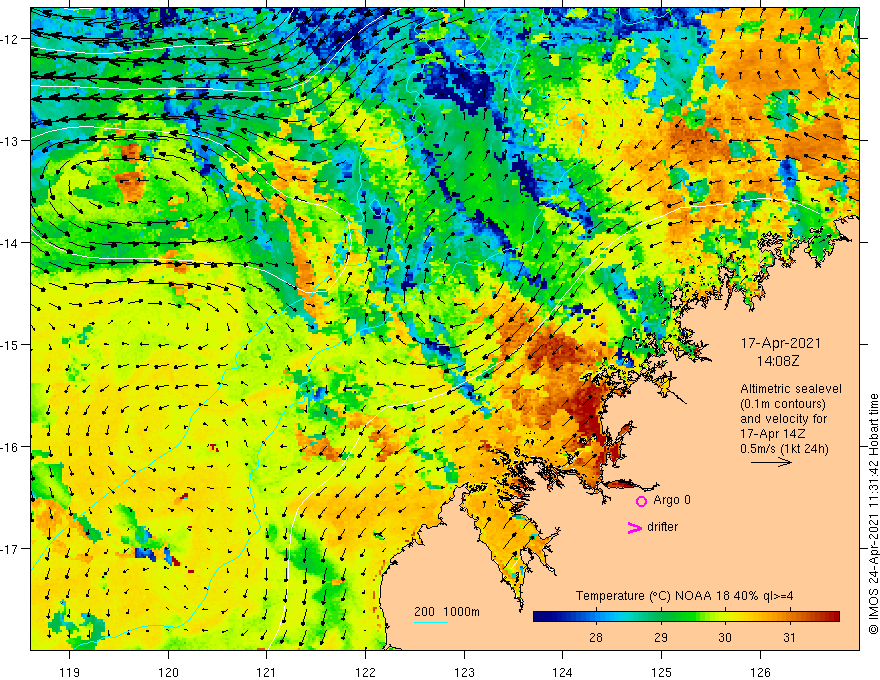
Task: Click the longitude axis label 126
Action: pyautogui.click(x=760, y=672)
